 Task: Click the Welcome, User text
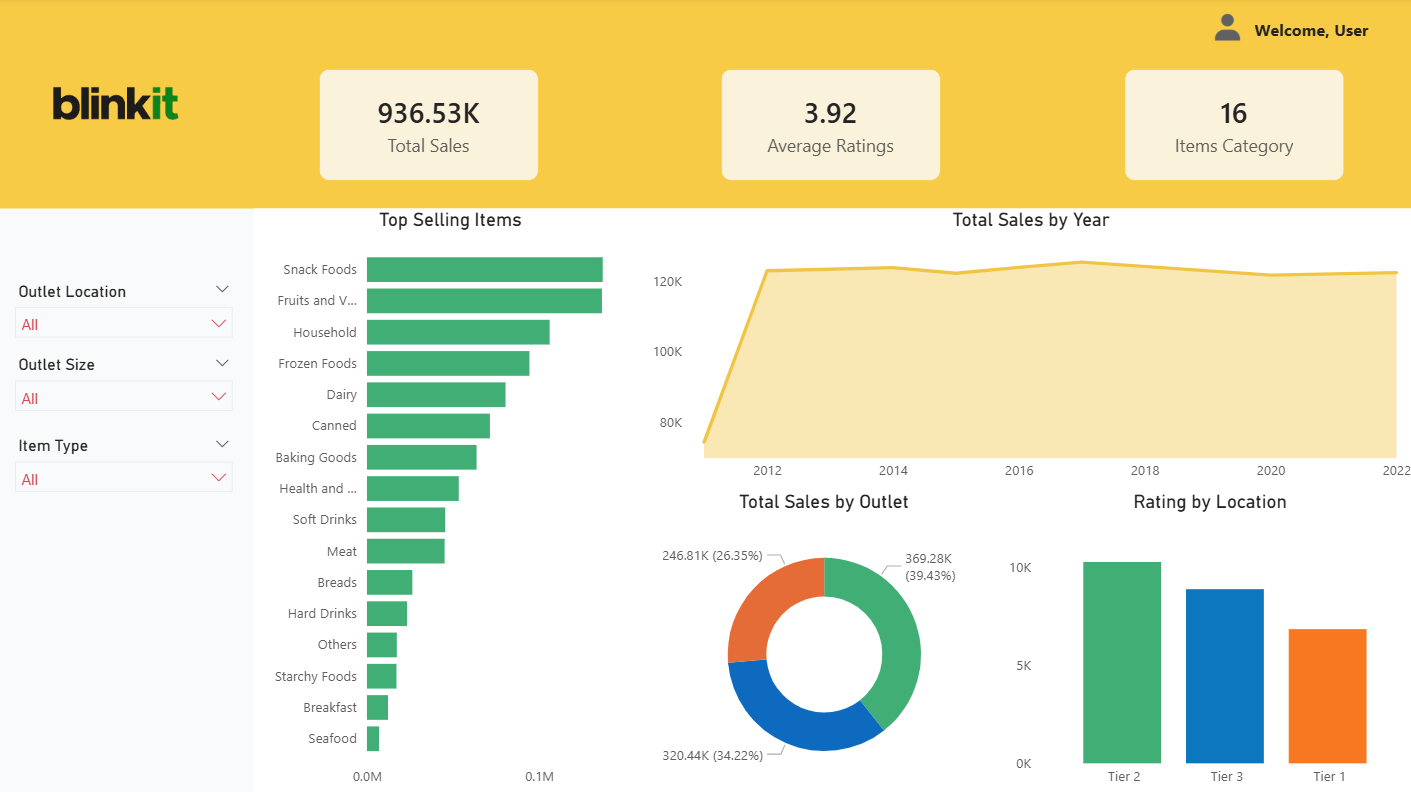[1311, 31]
